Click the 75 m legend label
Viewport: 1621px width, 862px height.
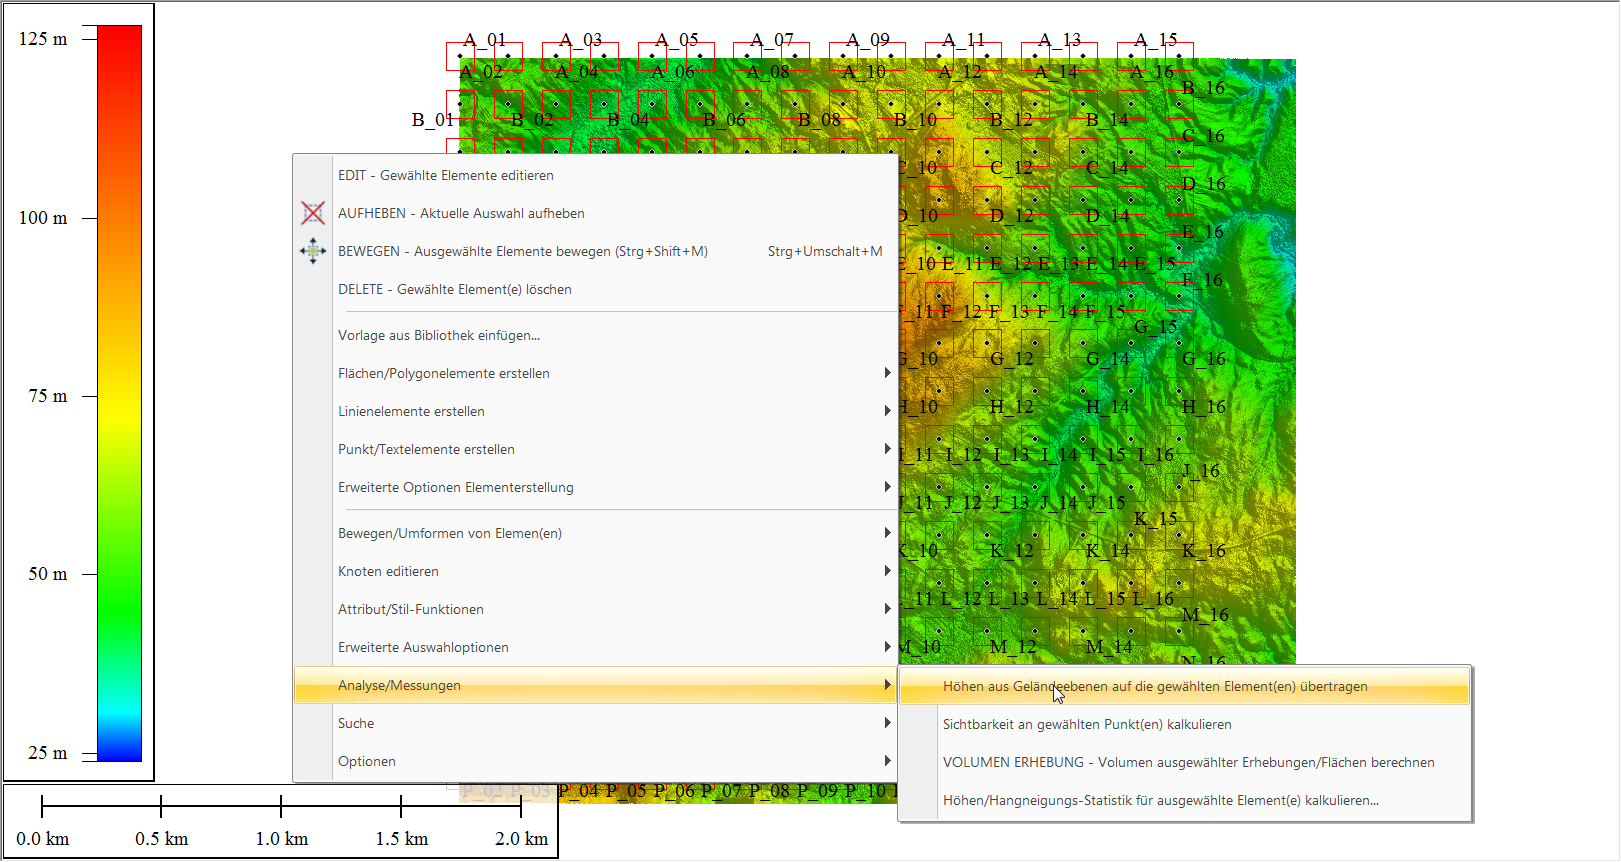pyautogui.click(x=48, y=396)
